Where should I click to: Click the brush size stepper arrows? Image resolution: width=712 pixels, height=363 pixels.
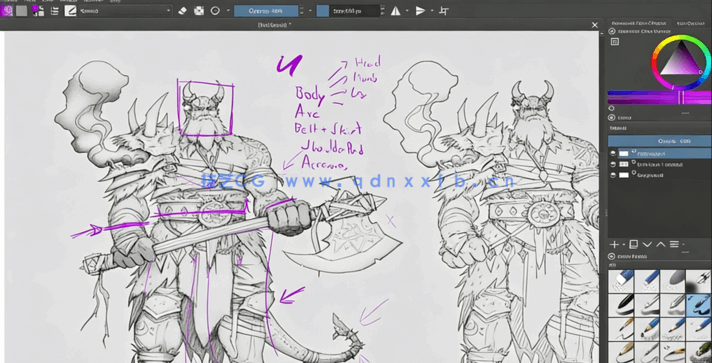(383, 11)
